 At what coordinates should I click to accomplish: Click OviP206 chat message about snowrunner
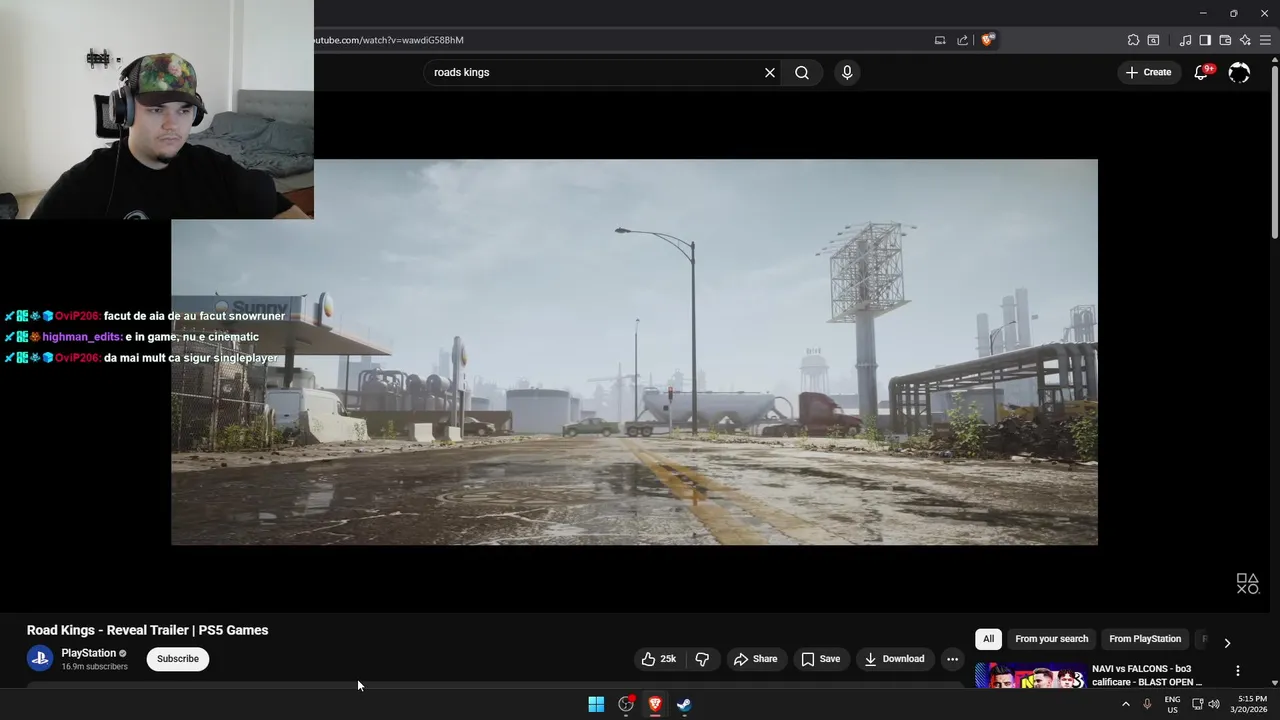point(145,316)
